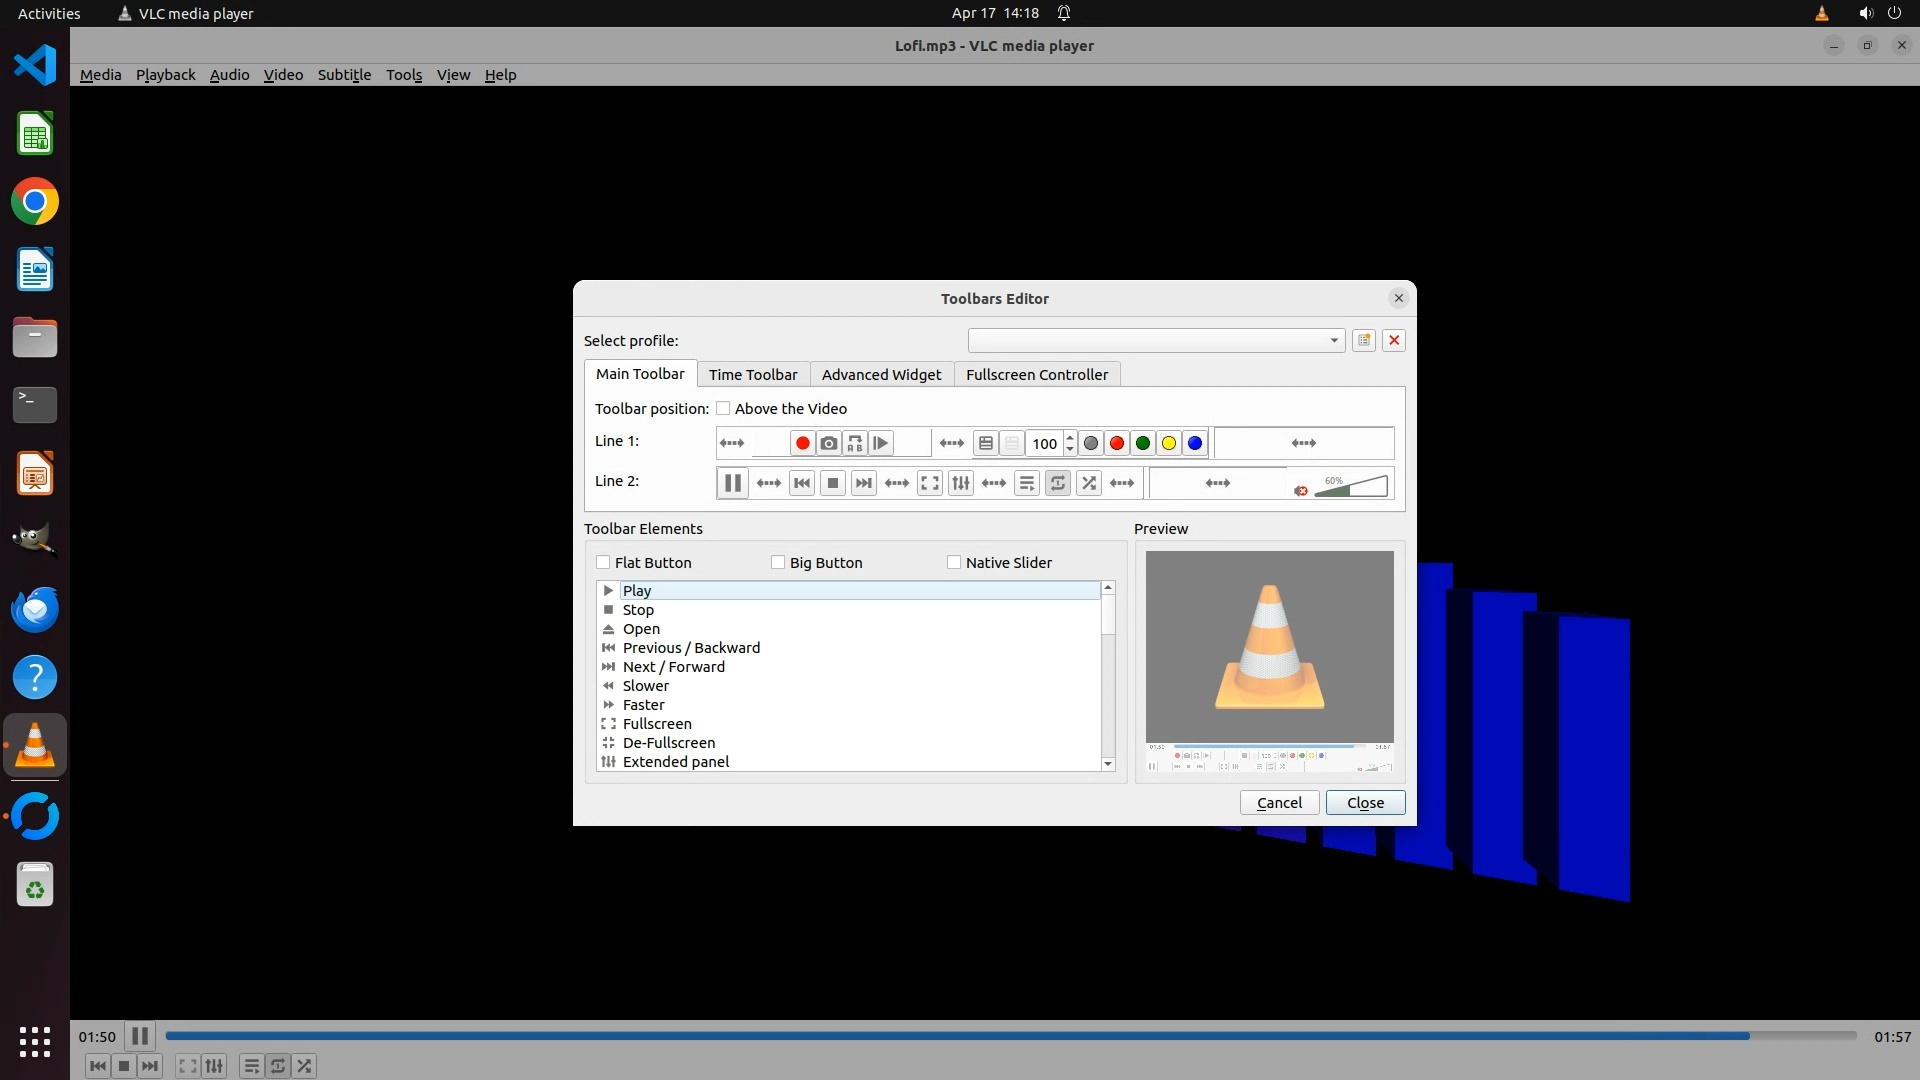Open the Playback menu
This screenshot has height=1080, width=1920.
165,75
